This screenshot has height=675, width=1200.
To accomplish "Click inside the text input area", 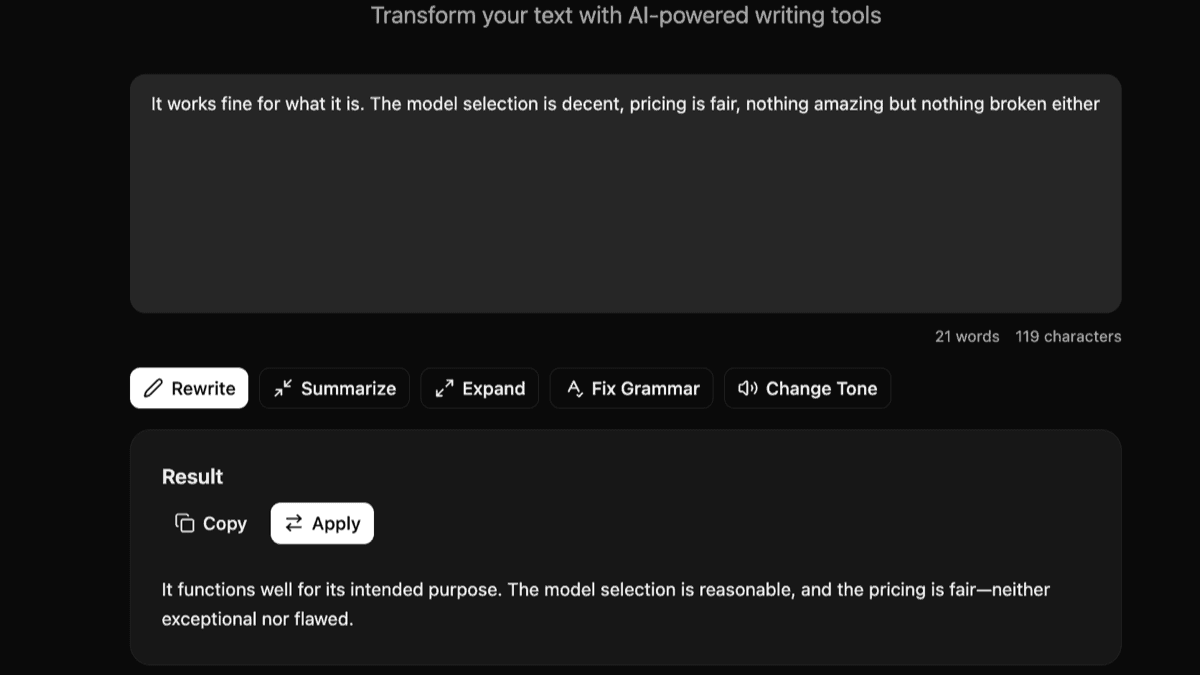I will click(627, 190).
